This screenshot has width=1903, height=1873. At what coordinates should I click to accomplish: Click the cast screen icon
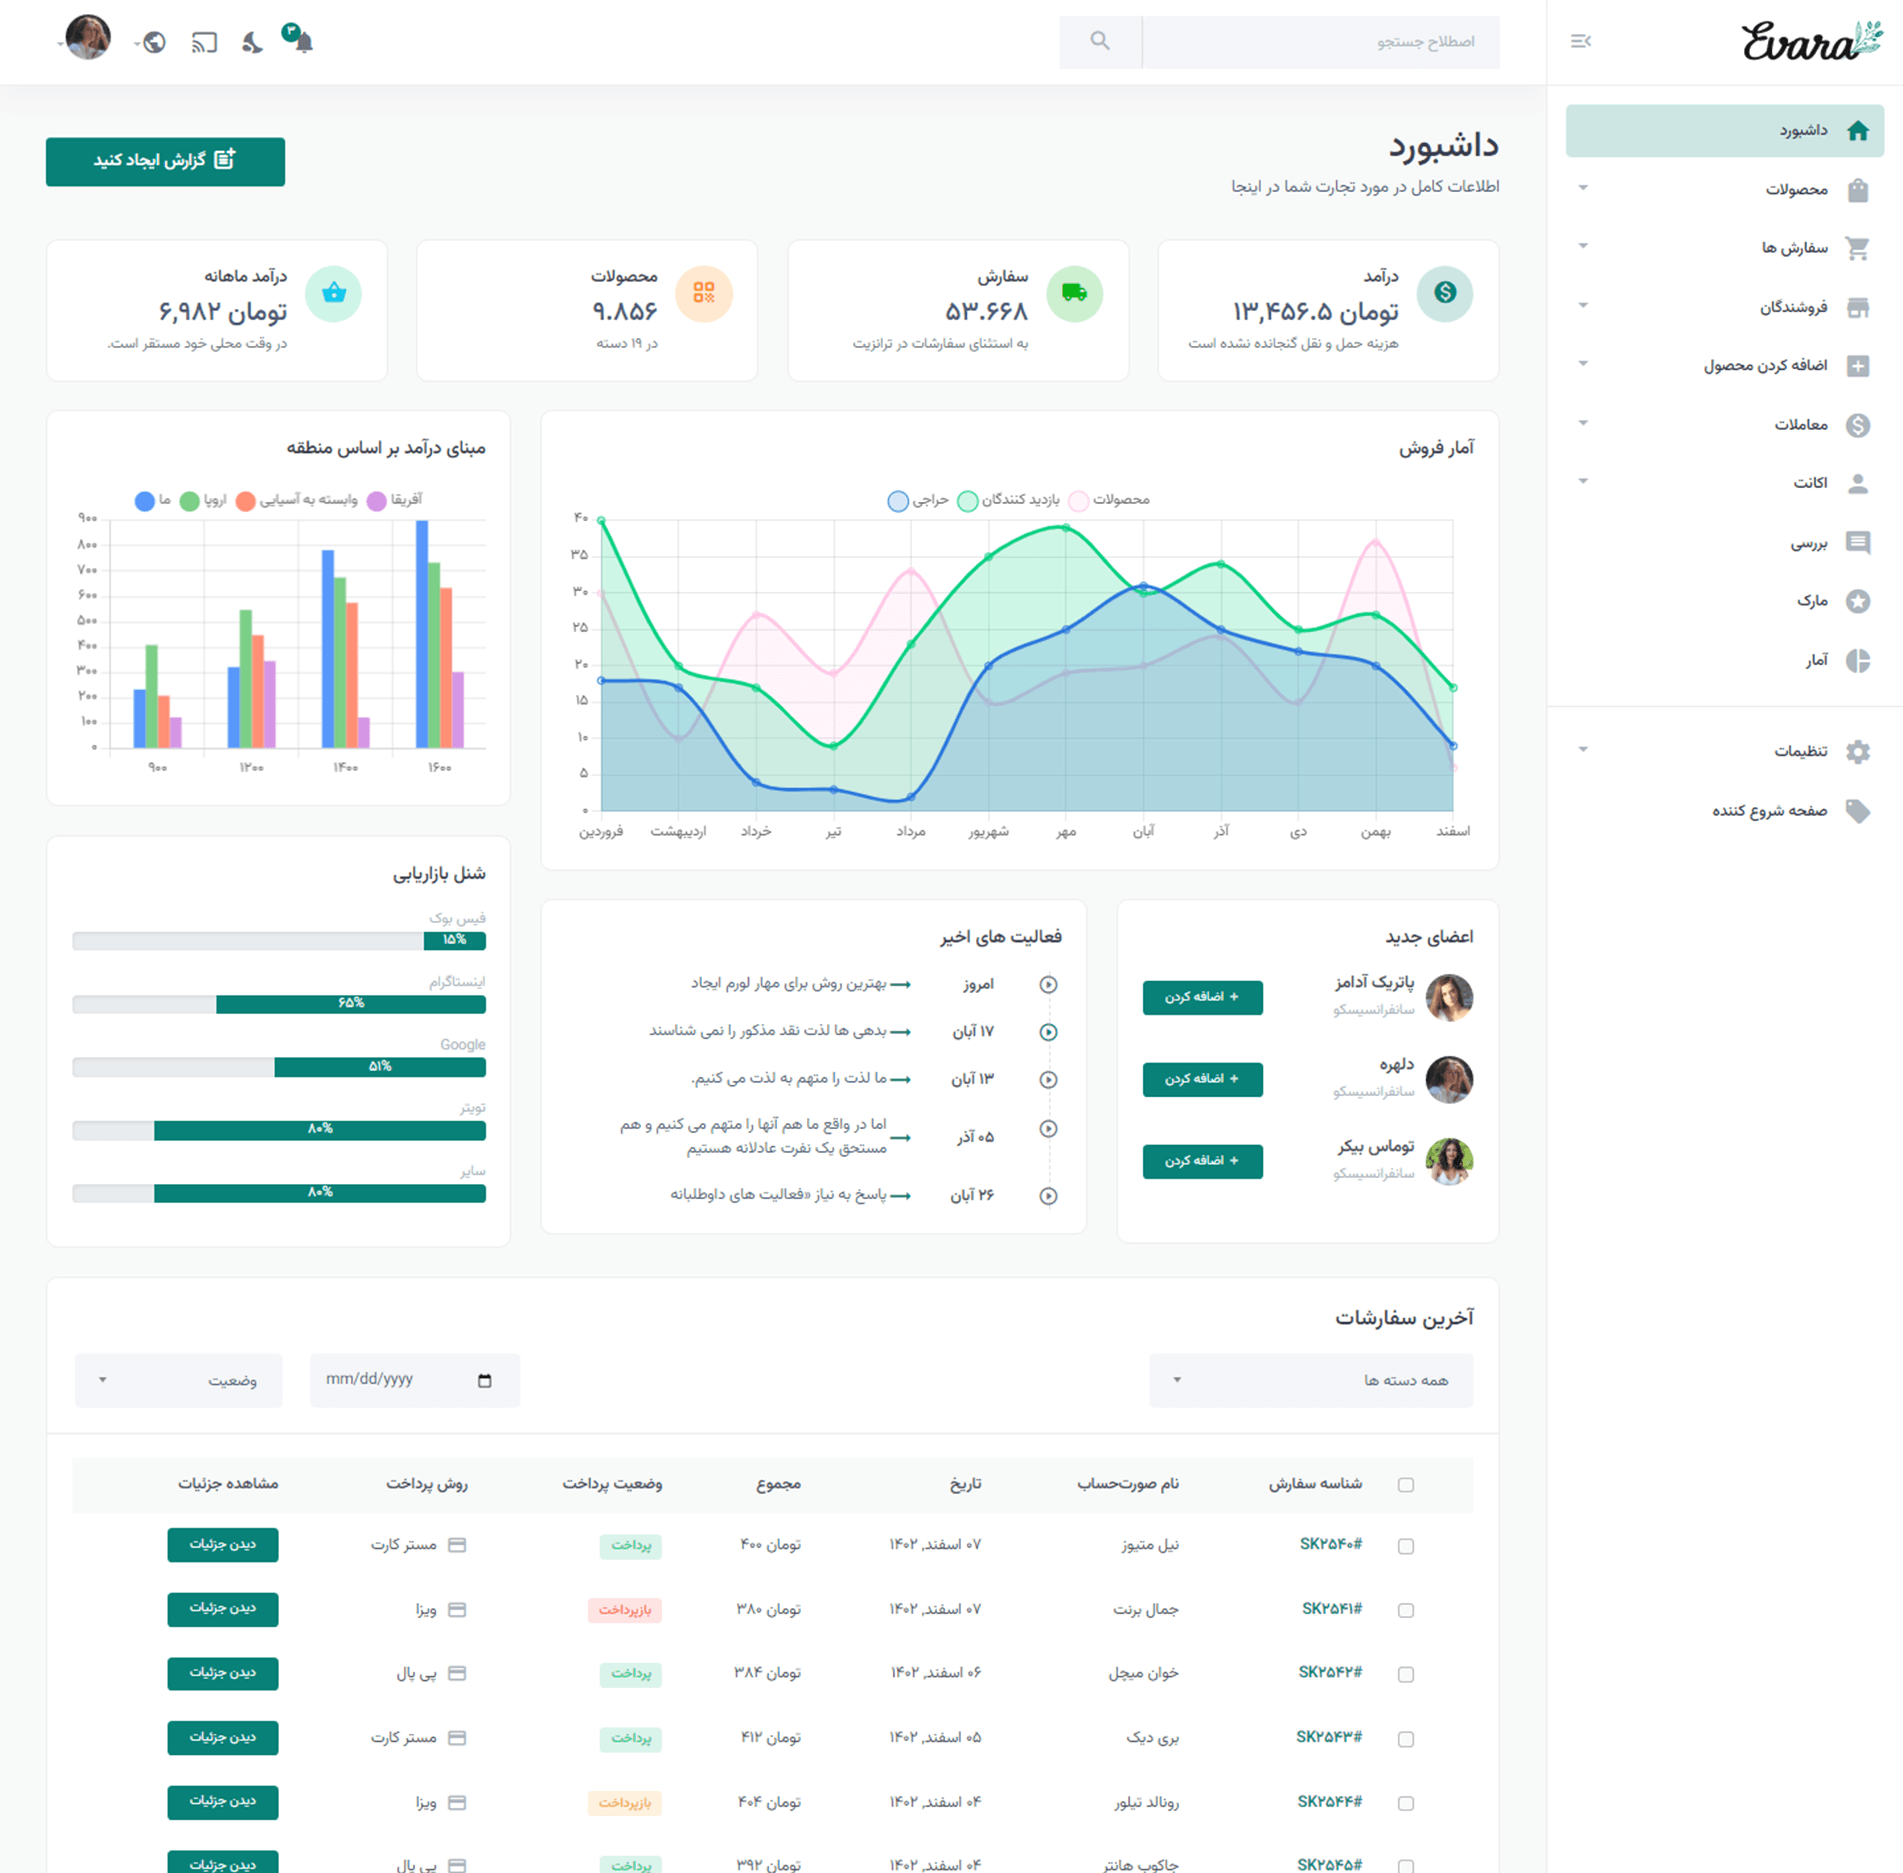204,42
